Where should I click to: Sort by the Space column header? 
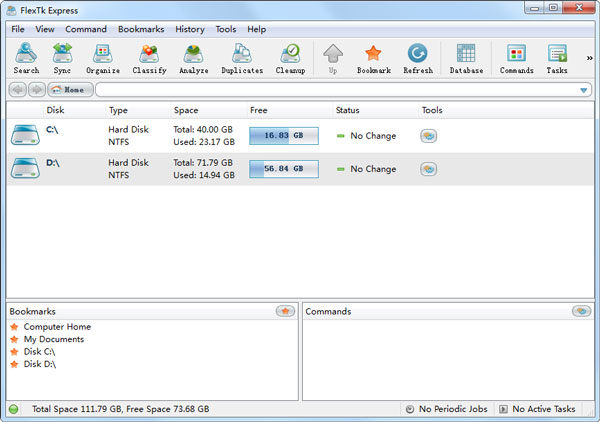click(x=186, y=111)
